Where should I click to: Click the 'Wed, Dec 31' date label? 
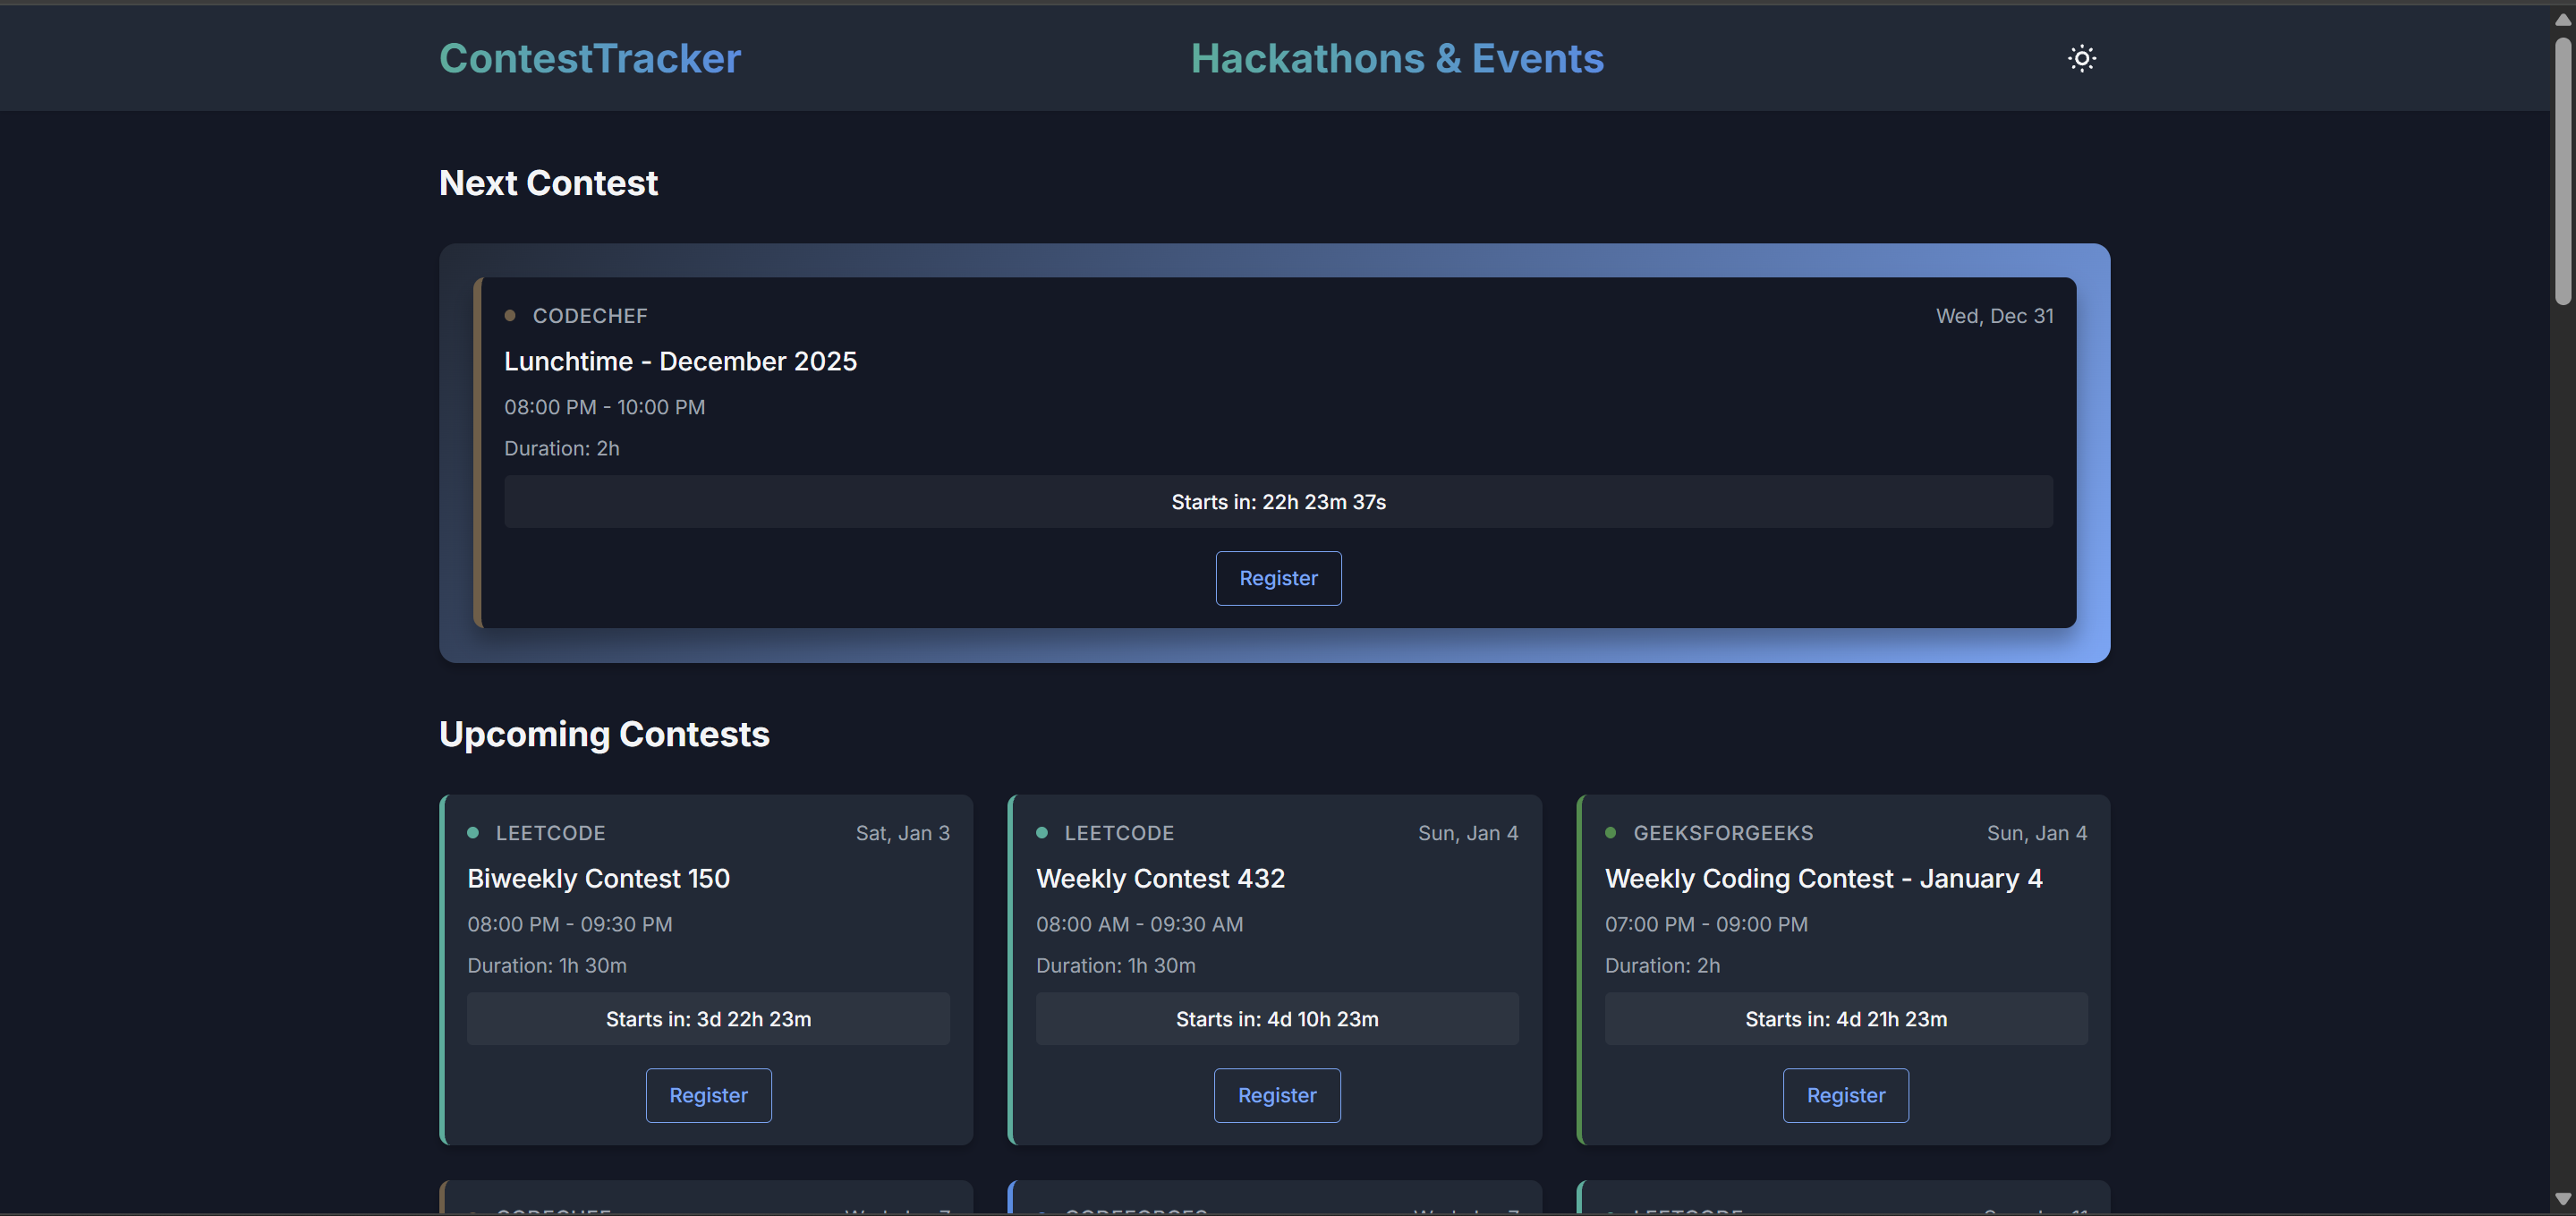1994,316
